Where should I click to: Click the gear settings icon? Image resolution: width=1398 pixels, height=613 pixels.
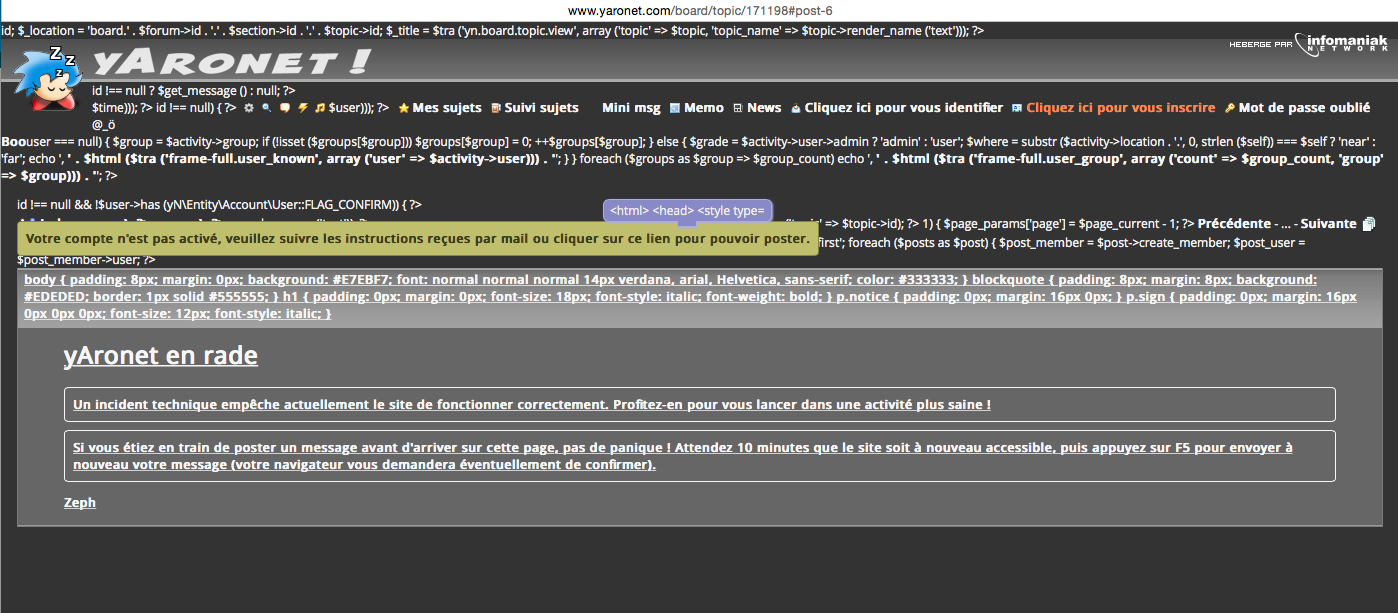248,108
